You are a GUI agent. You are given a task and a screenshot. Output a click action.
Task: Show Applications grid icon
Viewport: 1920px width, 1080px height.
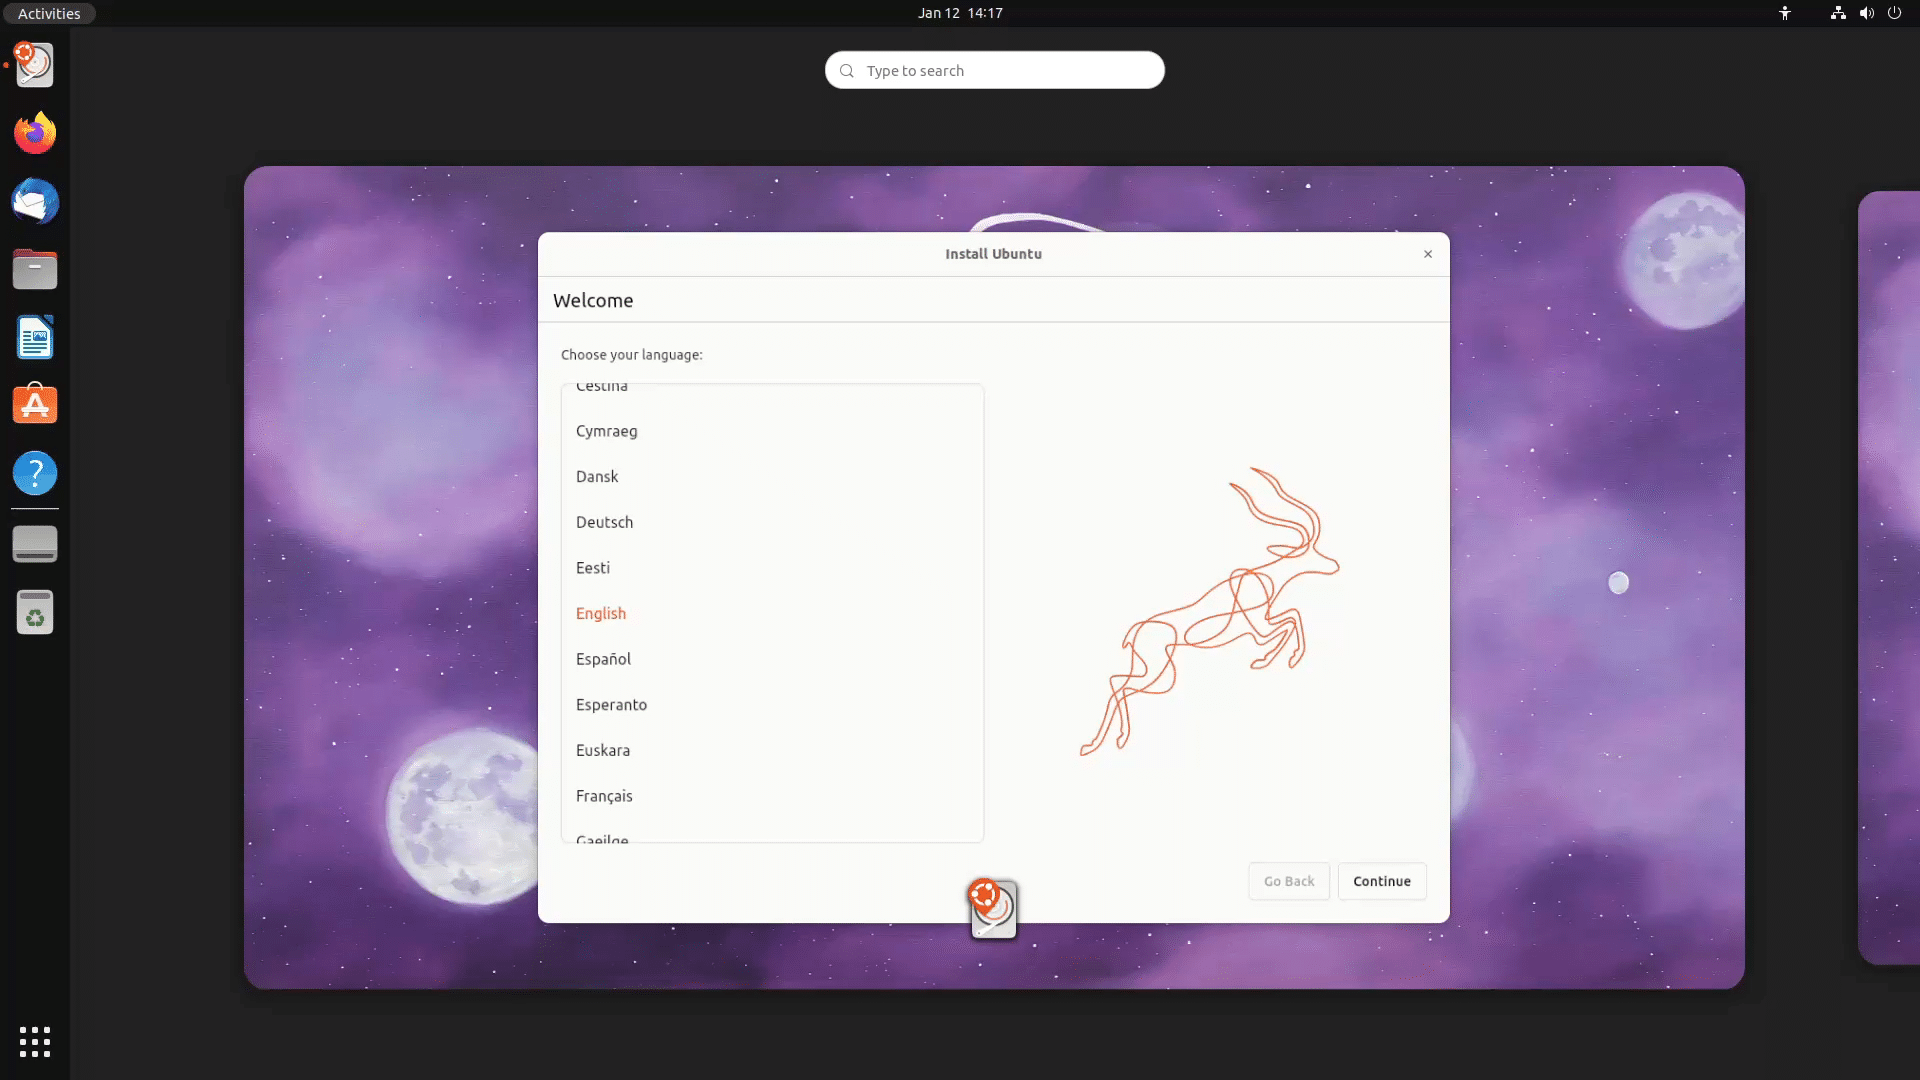tap(35, 1041)
